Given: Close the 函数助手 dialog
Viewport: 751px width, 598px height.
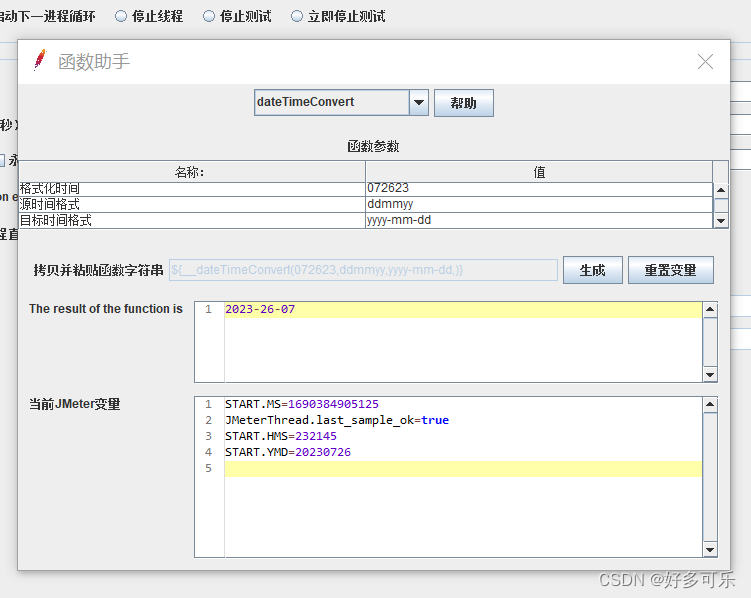Looking at the screenshot, I should (705, 62).
